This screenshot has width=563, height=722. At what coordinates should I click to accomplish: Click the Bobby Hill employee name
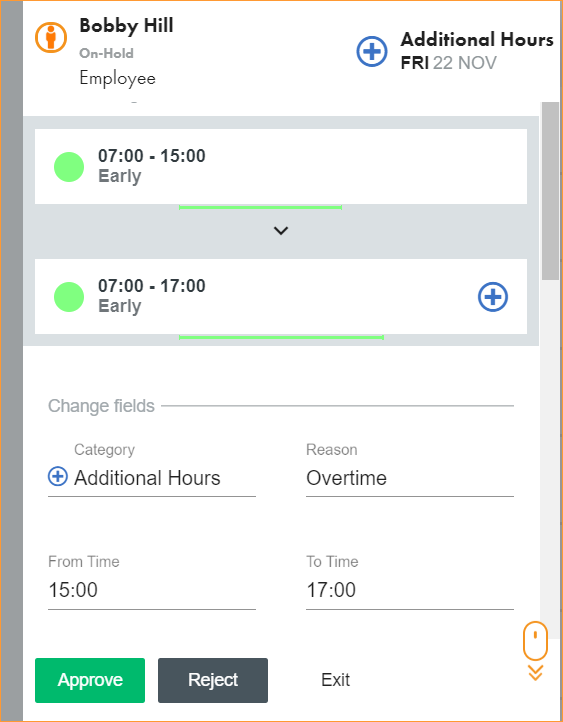click(127, 25)
